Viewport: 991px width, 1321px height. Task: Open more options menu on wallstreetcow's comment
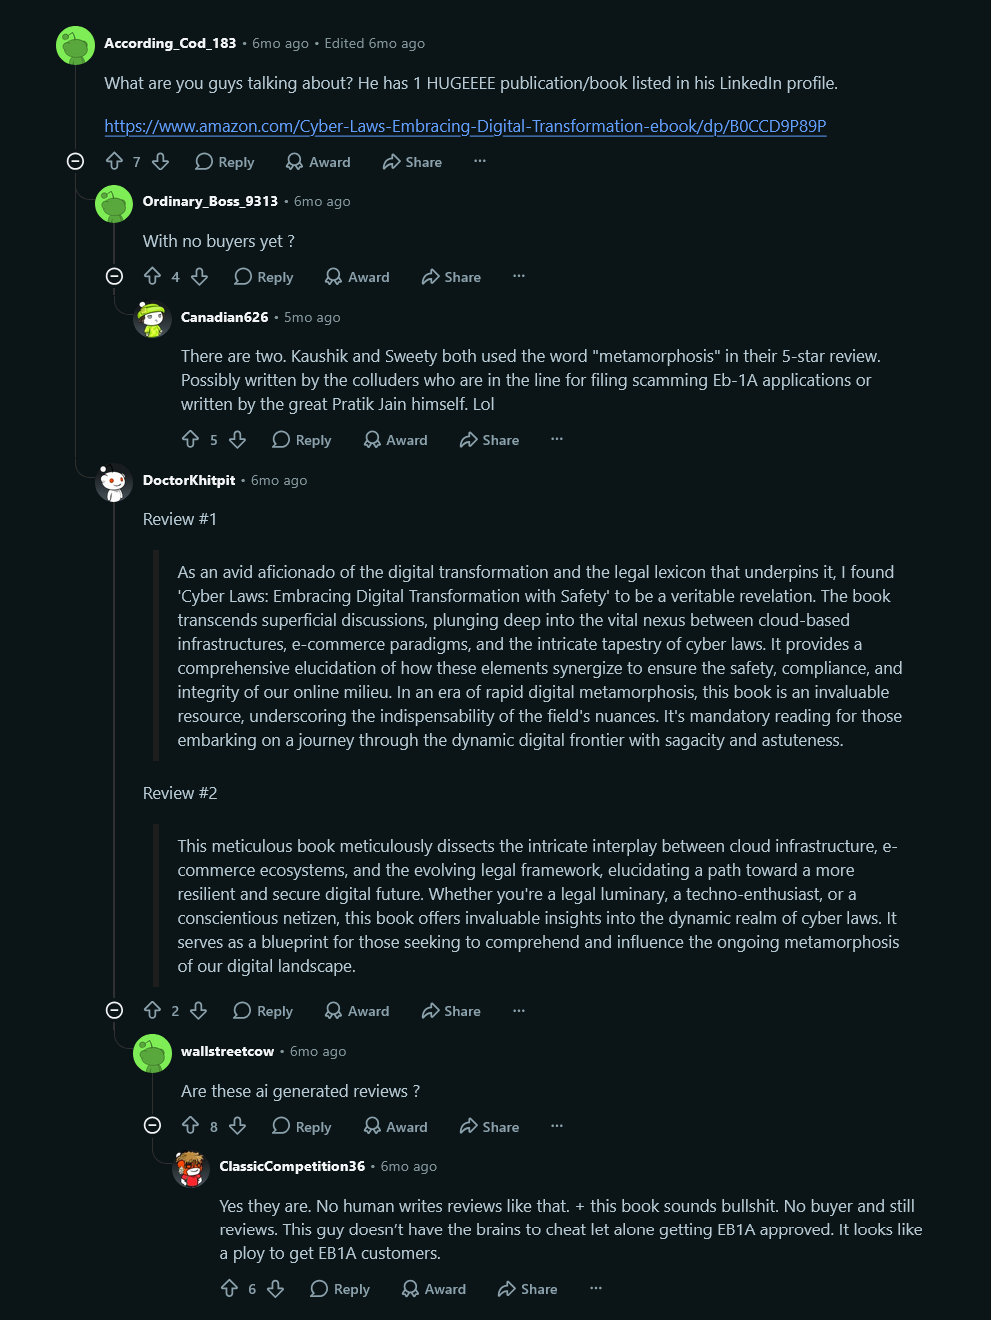pyautogui.click(x=557, y=1126)
